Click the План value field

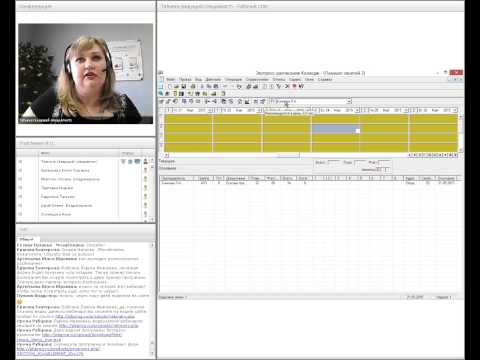coord(360,163)
